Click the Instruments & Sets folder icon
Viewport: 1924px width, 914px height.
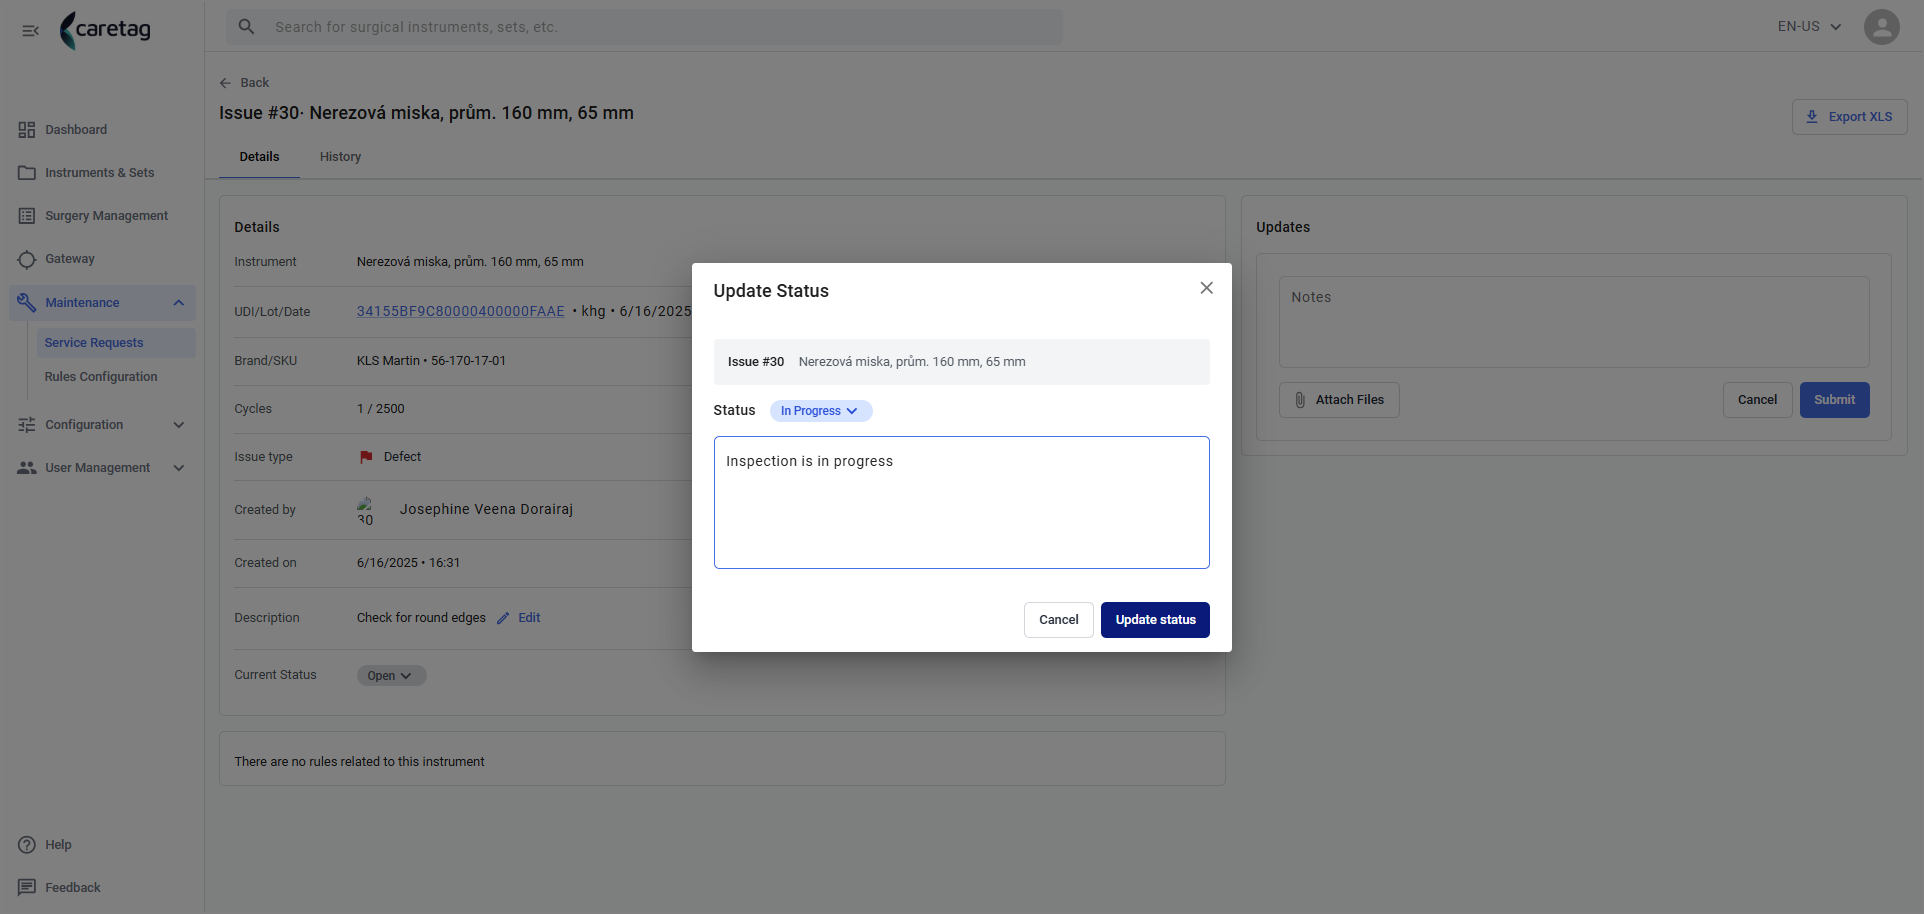(x=27, y=173)
